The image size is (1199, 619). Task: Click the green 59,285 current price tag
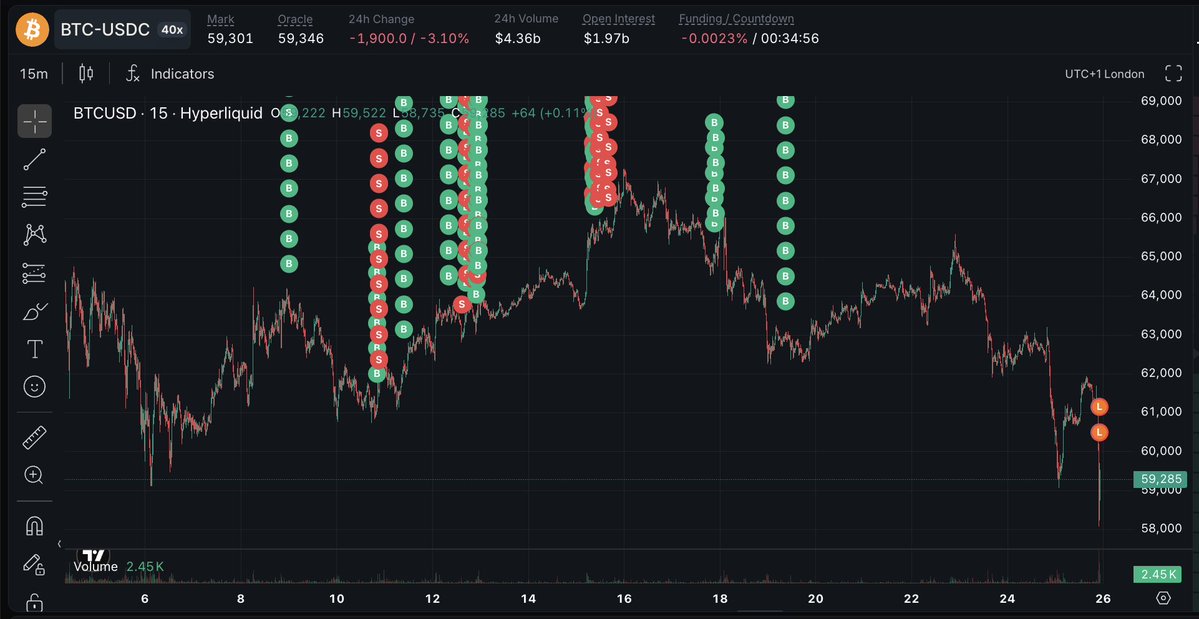pos(1160,479)
